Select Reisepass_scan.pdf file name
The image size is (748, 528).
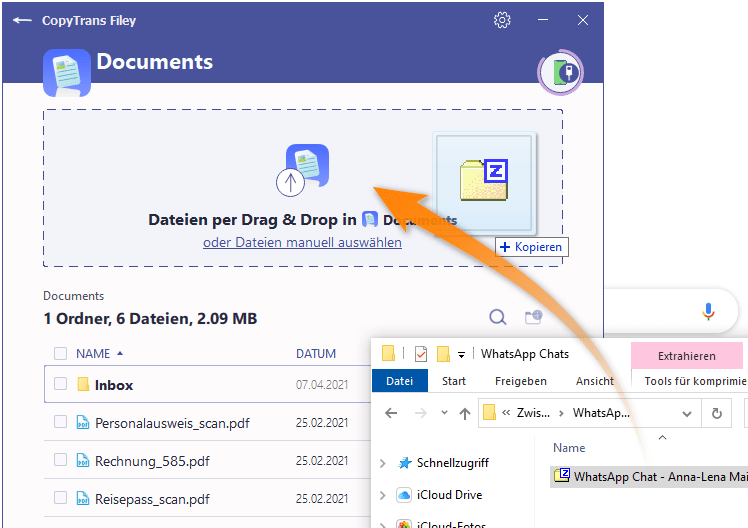(152, 499)
